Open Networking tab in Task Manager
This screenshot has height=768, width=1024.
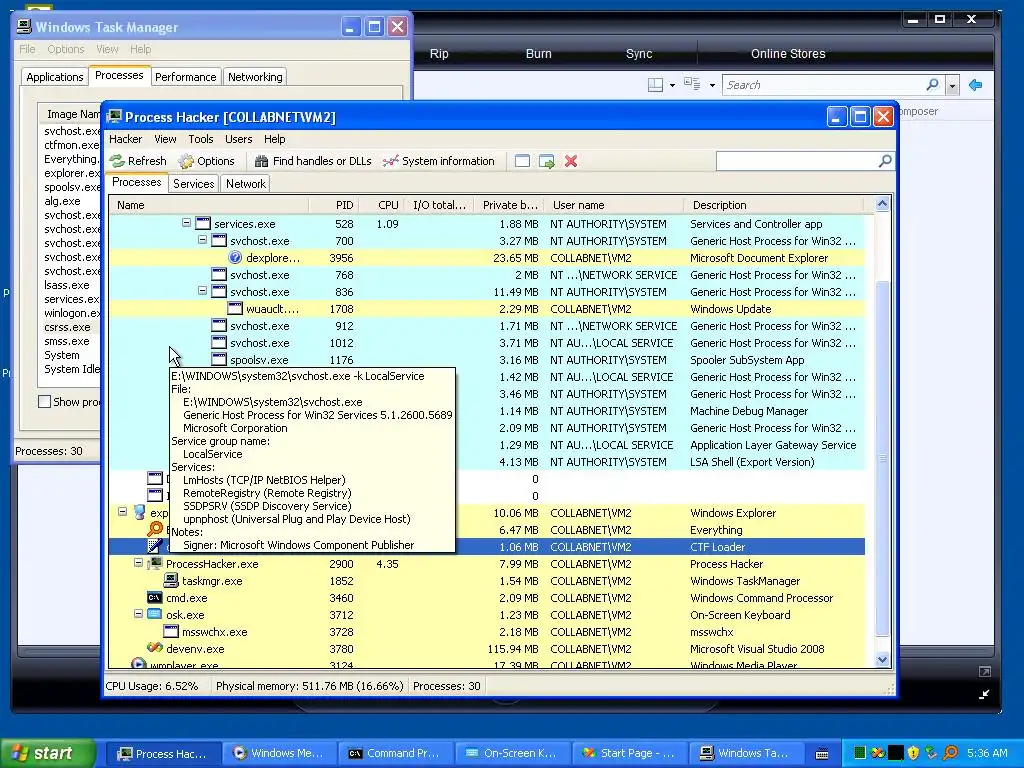[x=255, y=77]
